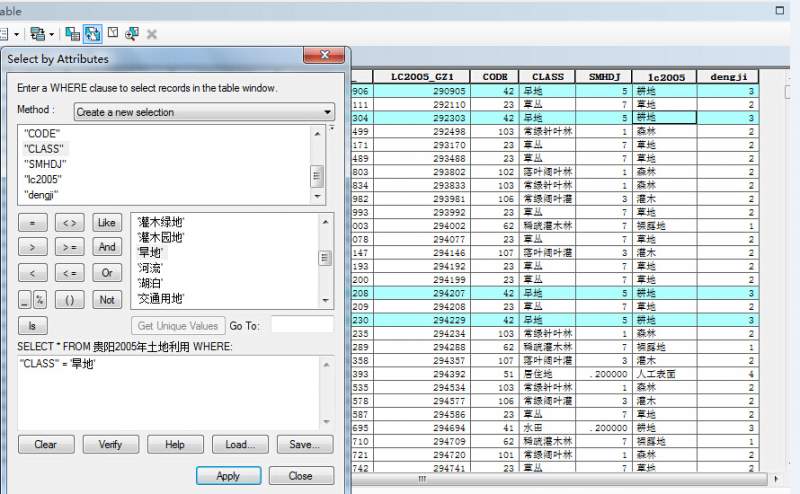
Task: Expand the Table Options dropdown arrow
Action: click(17, 35)
